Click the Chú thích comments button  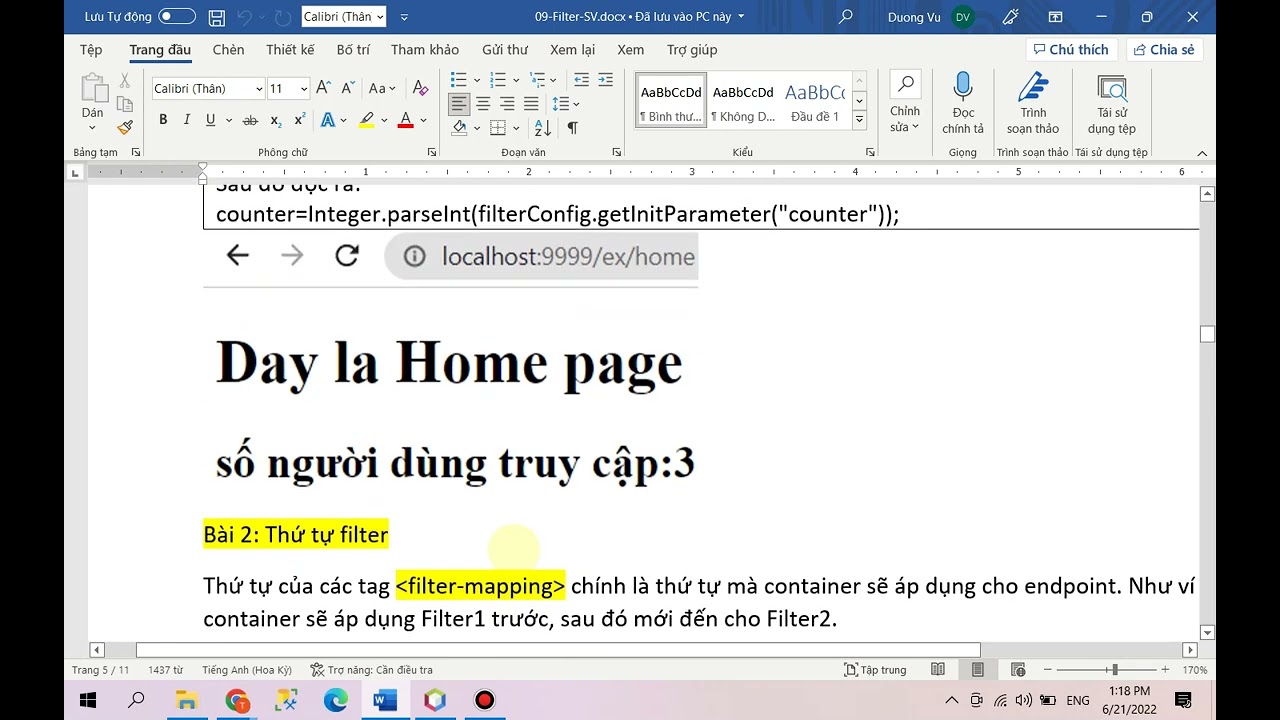[x=1070, y=50]
